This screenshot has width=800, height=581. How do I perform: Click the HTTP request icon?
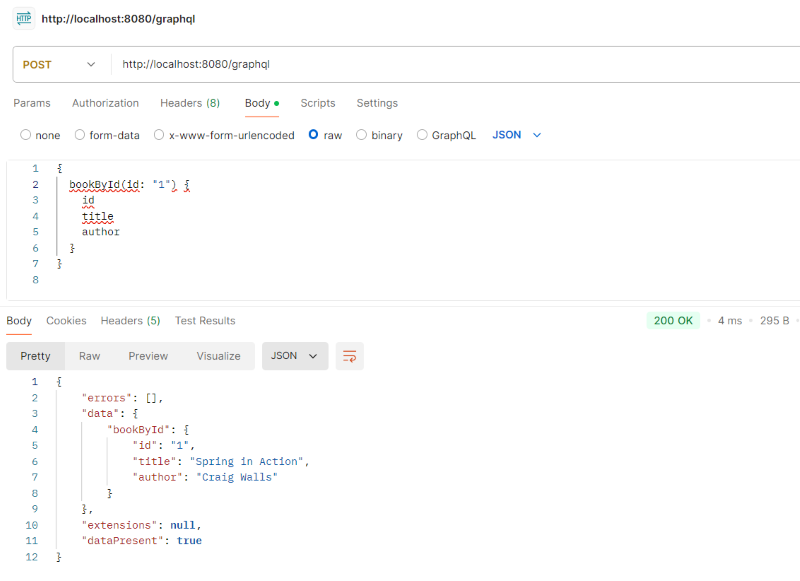coord(24,18)
